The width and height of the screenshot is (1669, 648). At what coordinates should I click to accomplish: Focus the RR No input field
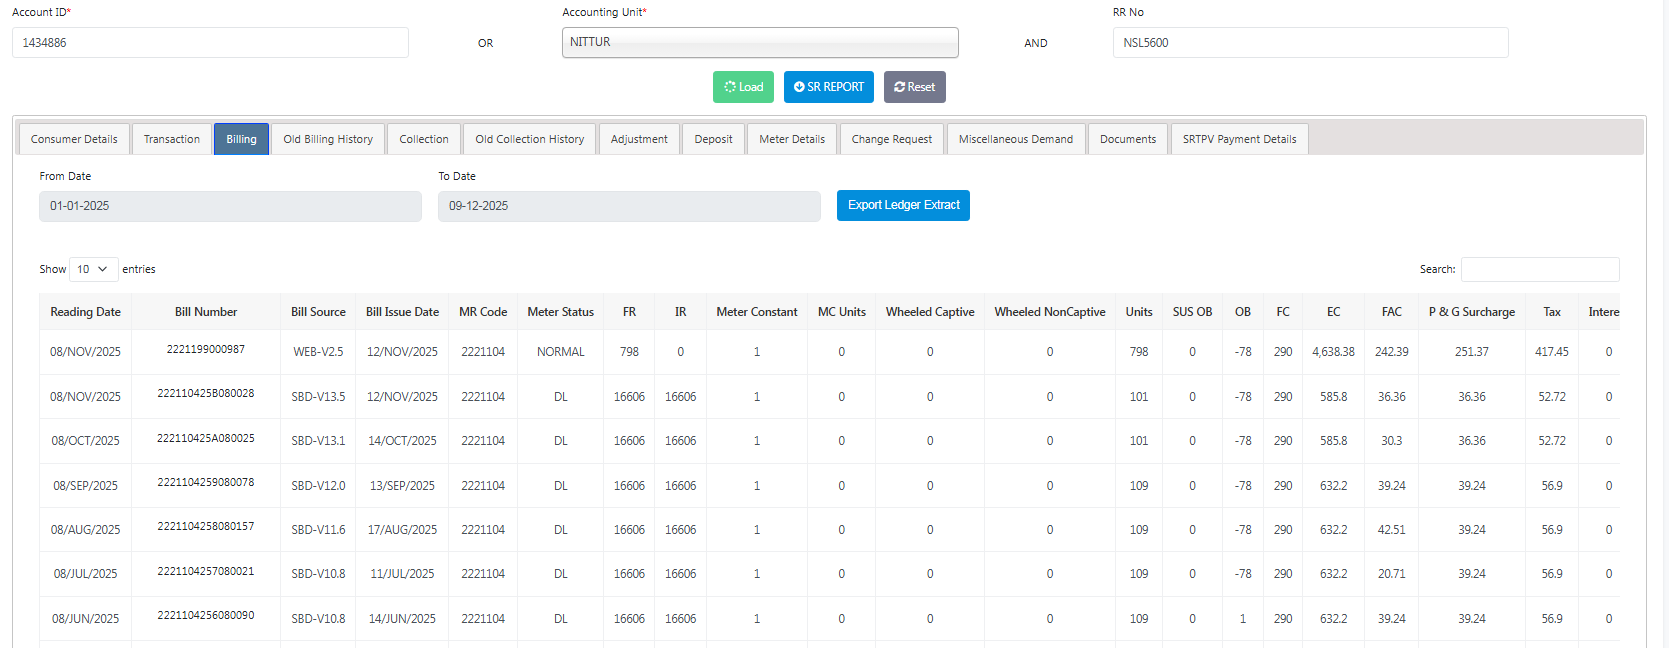pyautogui.click(x=1309, y=43)
